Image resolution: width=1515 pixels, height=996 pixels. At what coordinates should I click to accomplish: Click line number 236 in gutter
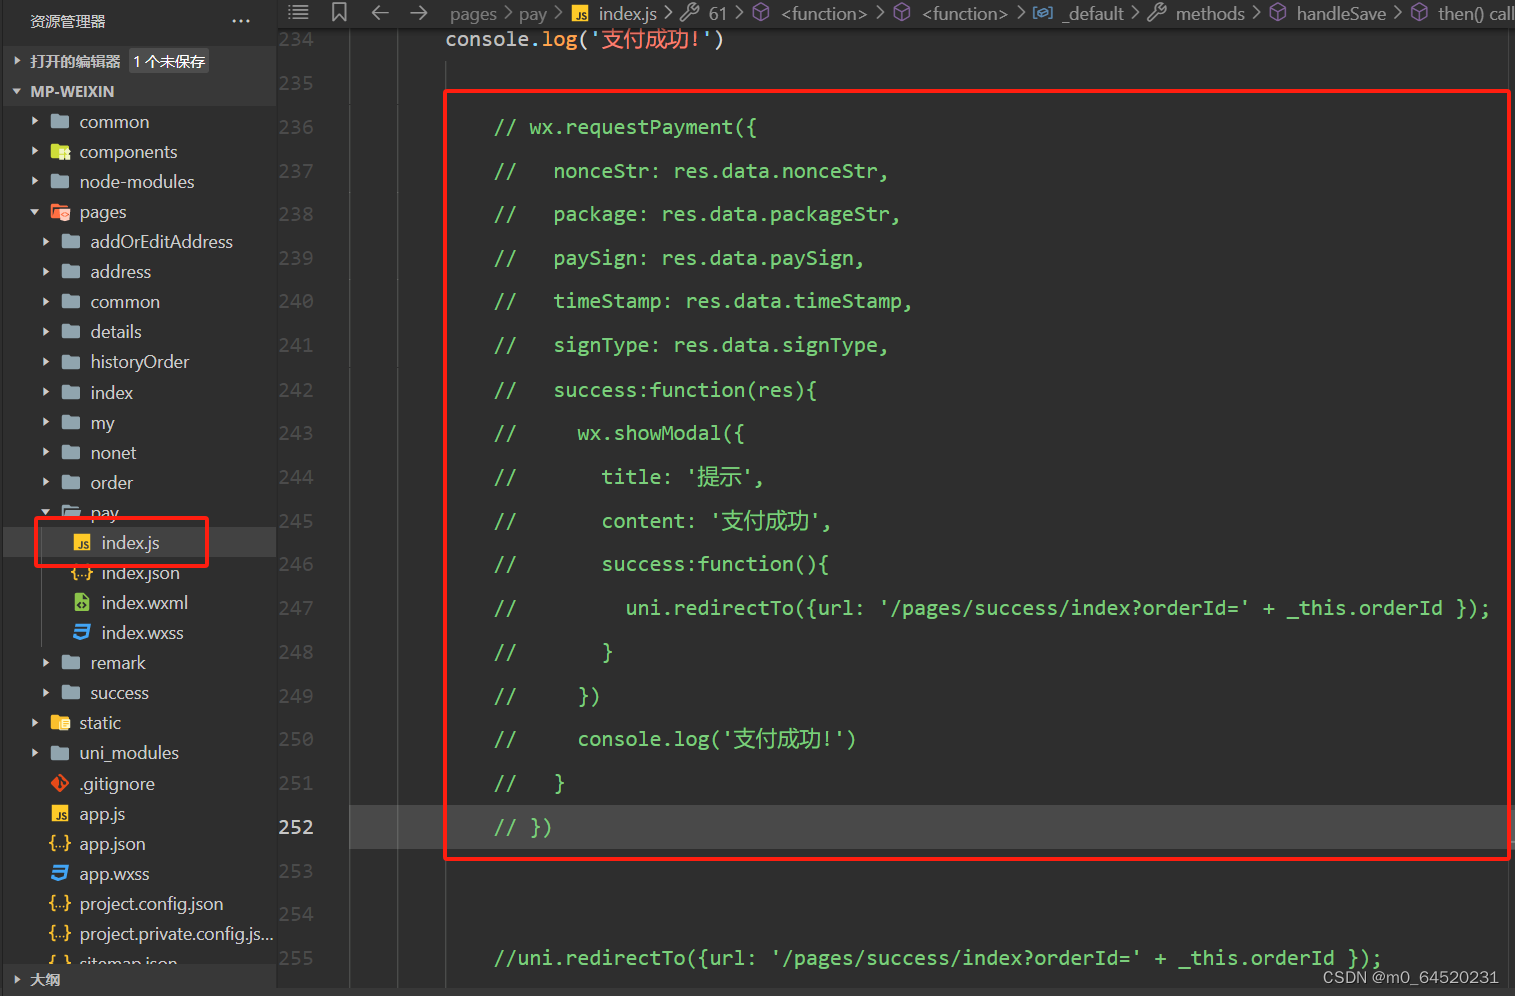296,127
